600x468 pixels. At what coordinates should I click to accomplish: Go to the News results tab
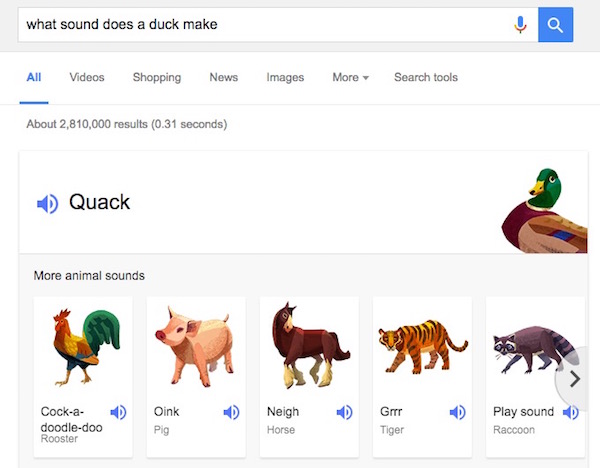224,77
